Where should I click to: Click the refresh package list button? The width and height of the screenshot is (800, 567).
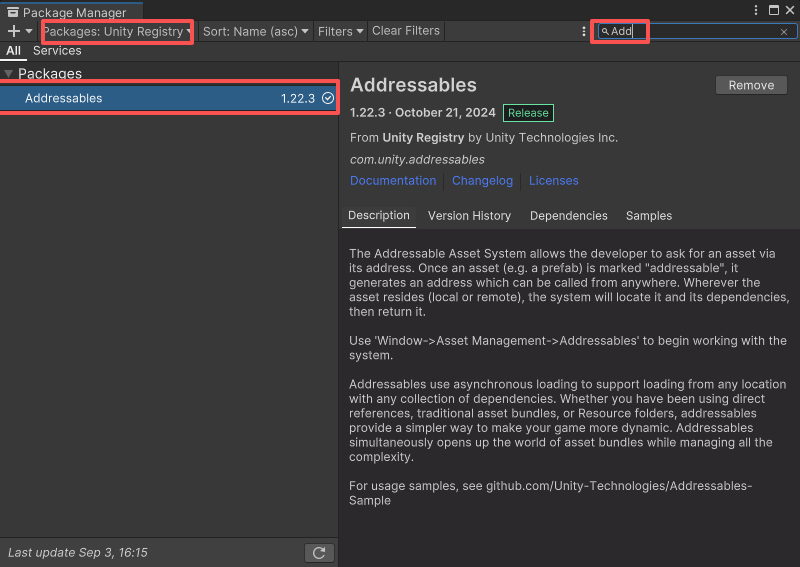click(x=319, y=553)
